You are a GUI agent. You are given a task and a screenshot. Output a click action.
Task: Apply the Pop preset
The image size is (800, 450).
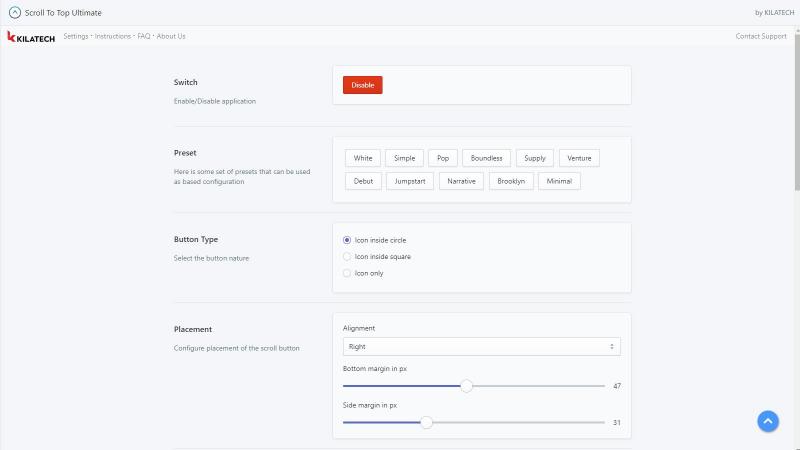(443, 158)
